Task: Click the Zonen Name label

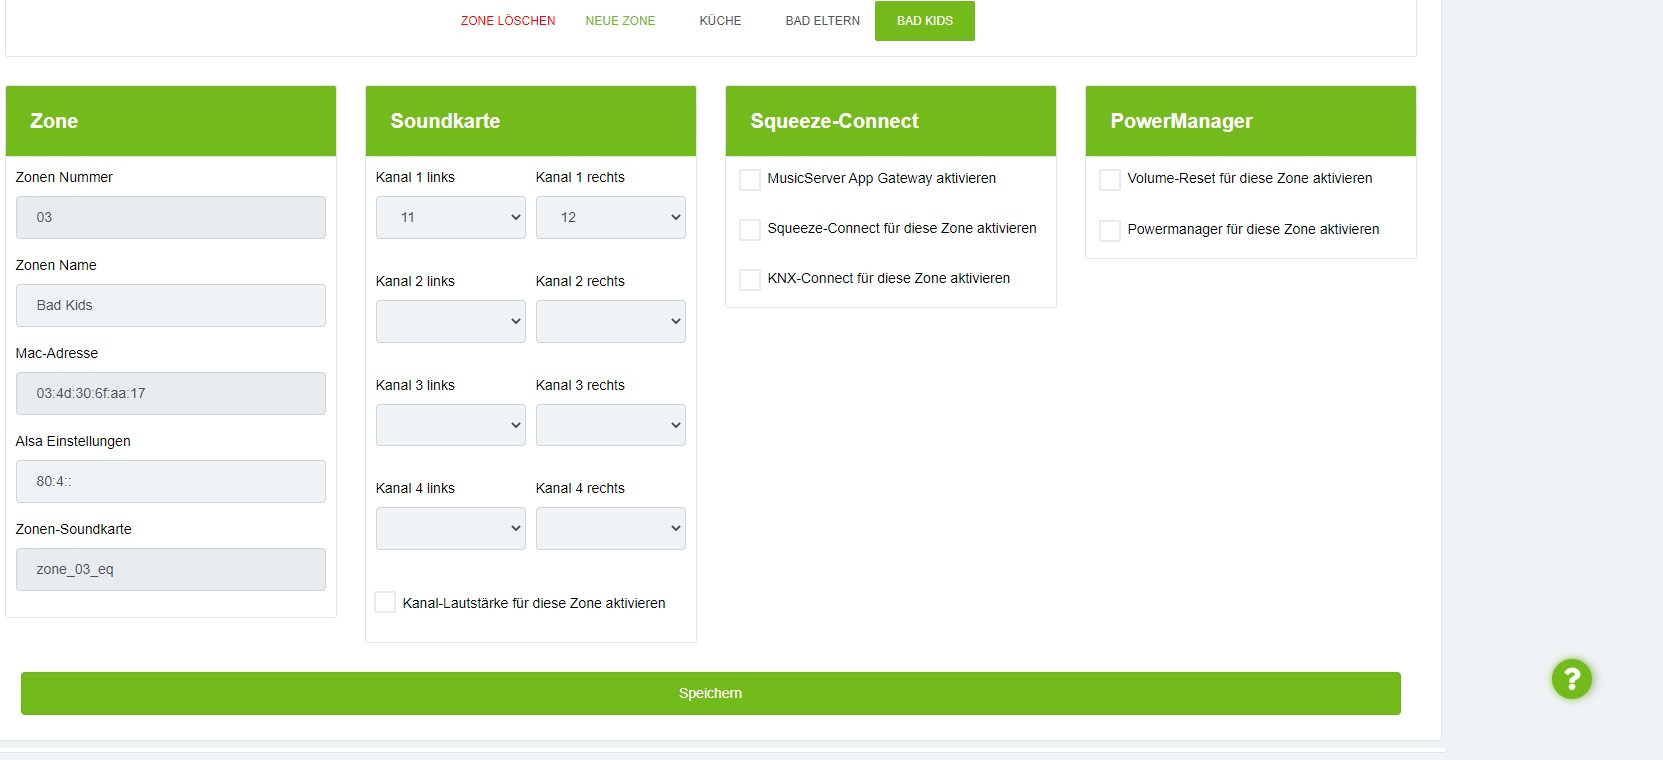Action: click(56, 265)
